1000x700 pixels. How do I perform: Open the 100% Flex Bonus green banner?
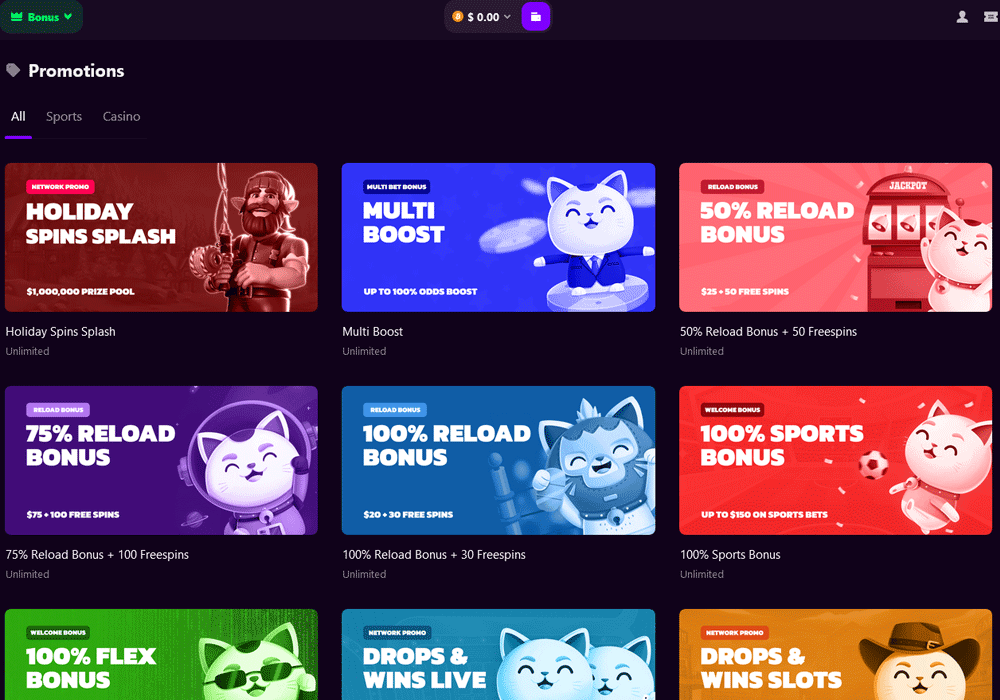pyautogui.click(x=161, y=655)
